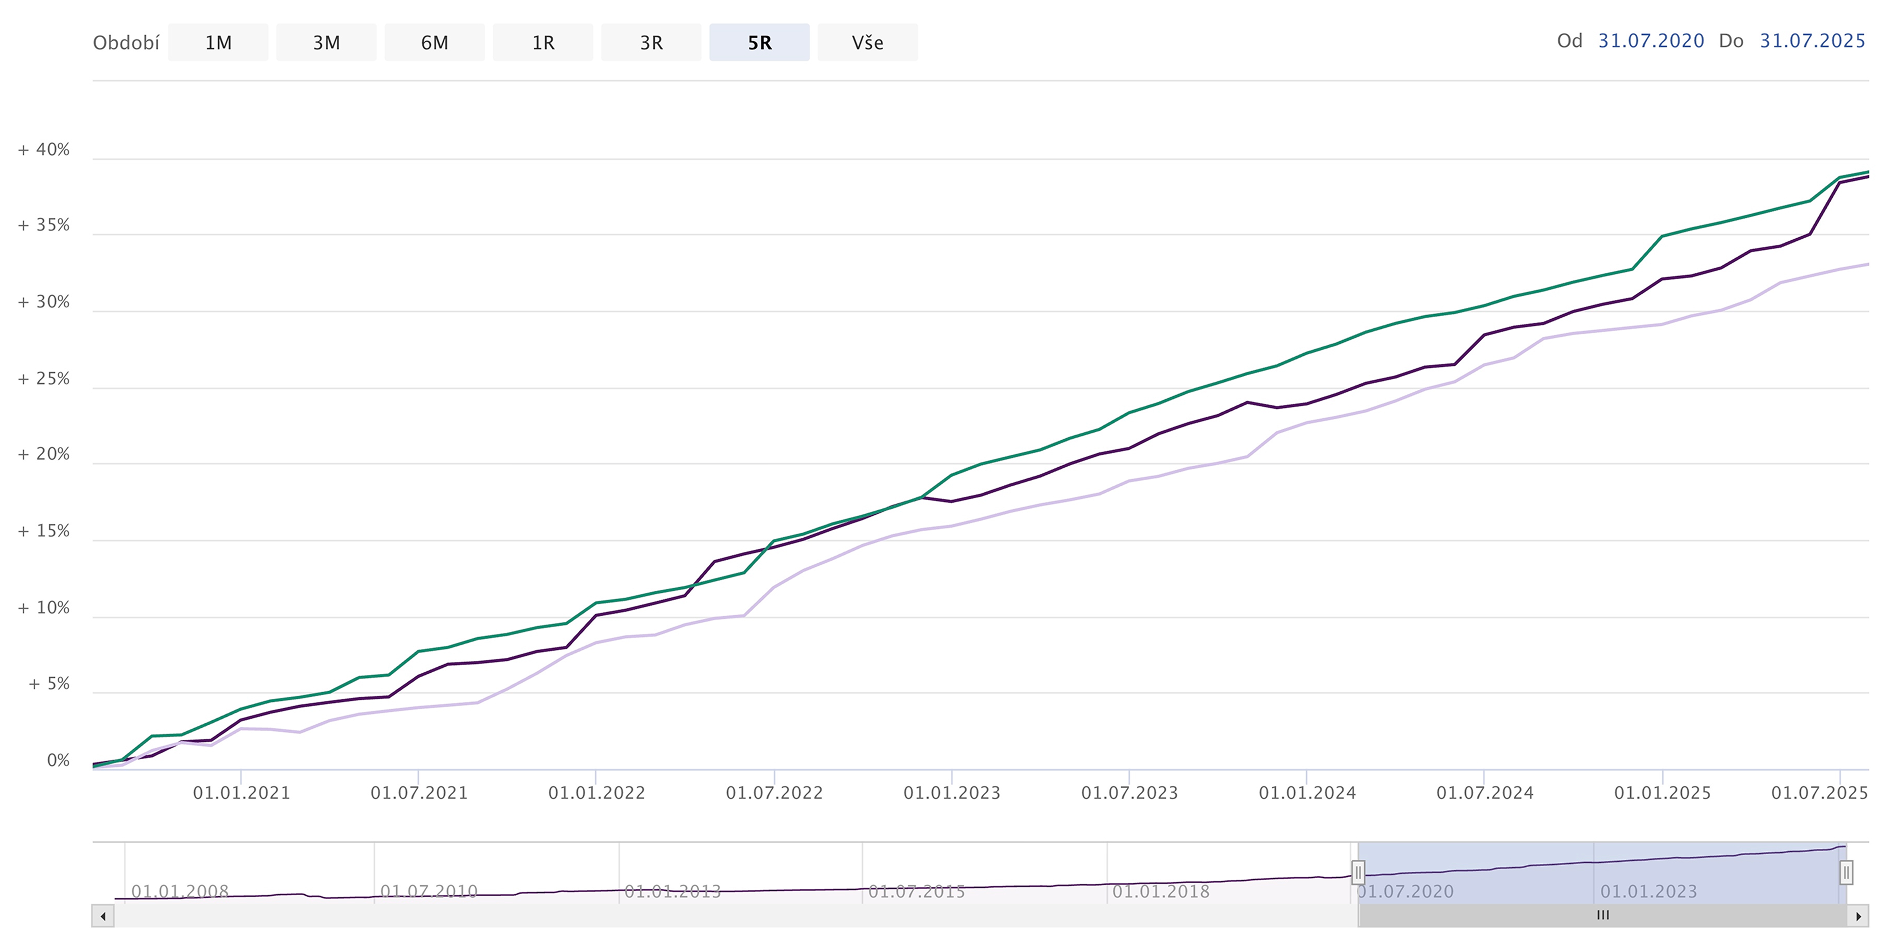The width and height of the screenshot is (1890, 929).
Task: Click the active 5R period button
Action: click(x=759, y=43)
